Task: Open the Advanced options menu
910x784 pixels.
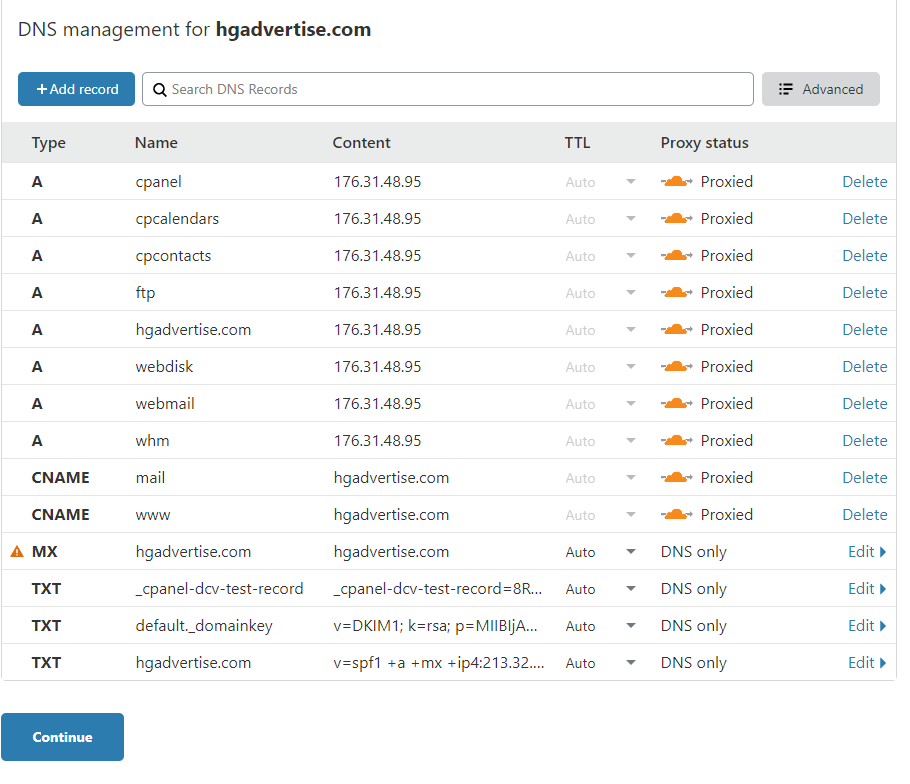Action: click(x=820, y=89)
